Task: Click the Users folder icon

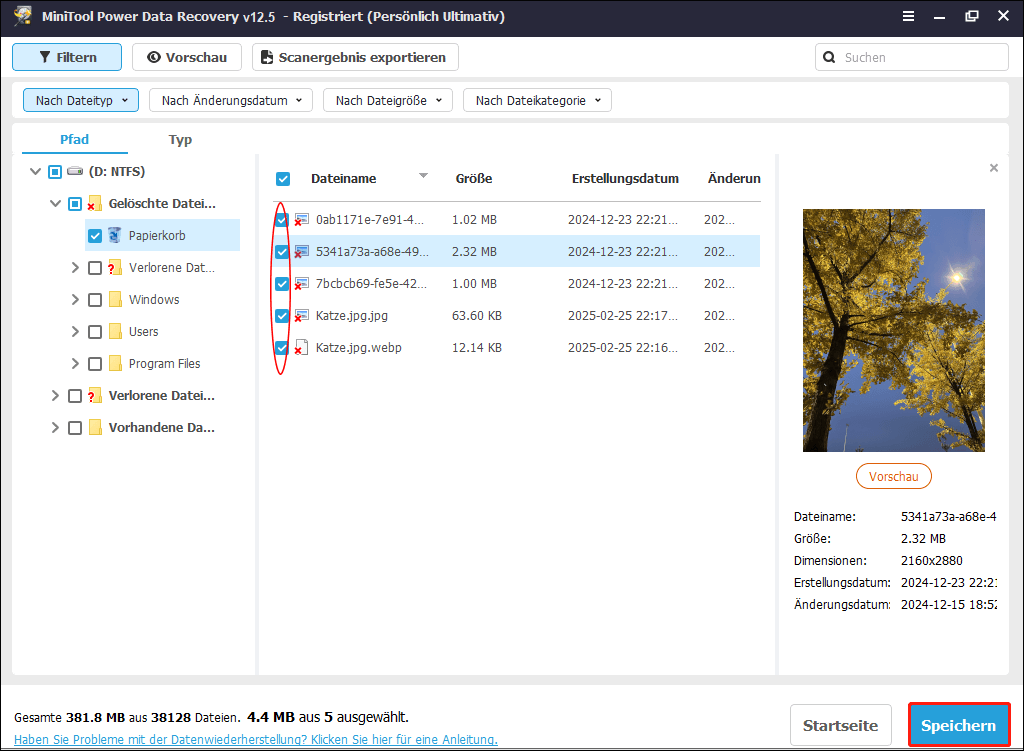Action: [x=115, y=331]
